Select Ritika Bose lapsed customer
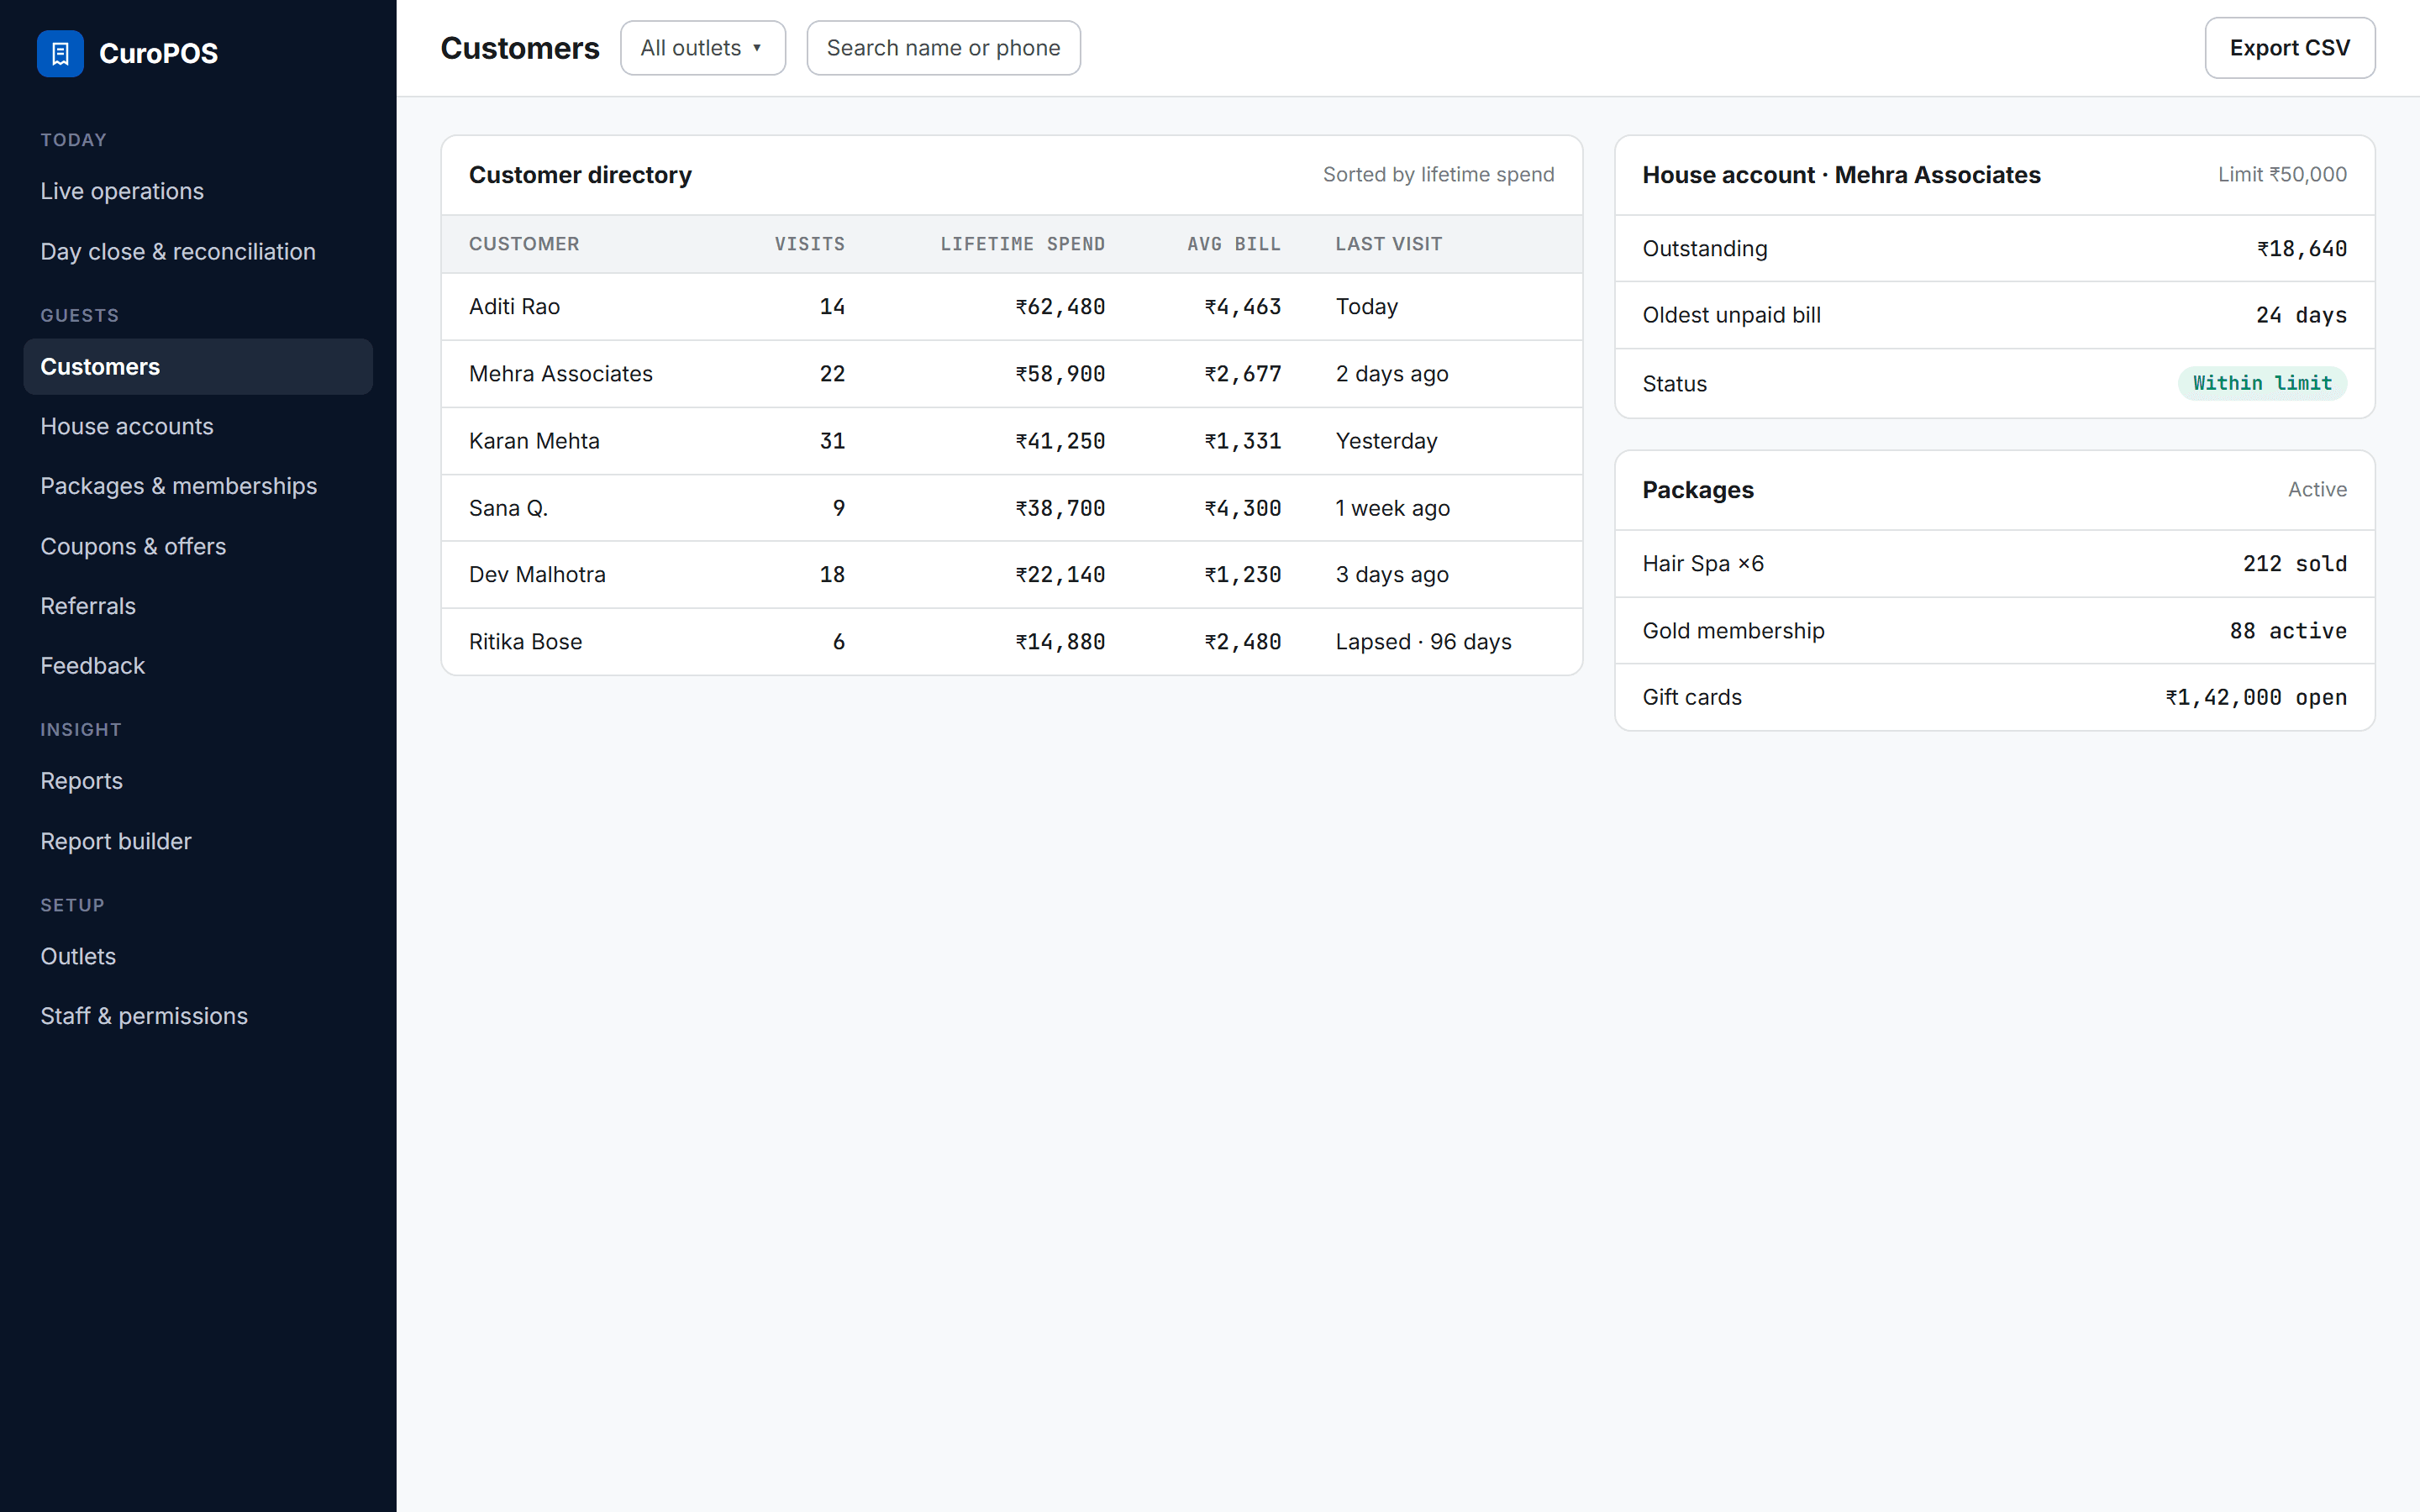2420x1512 pixels. pos(1011,642)
